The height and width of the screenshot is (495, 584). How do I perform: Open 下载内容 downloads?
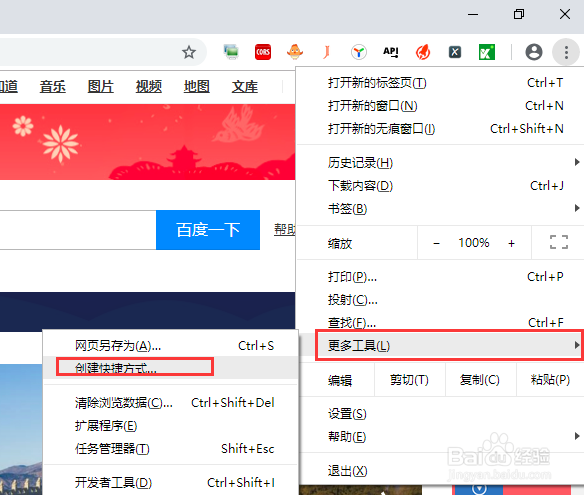(441, 185)
